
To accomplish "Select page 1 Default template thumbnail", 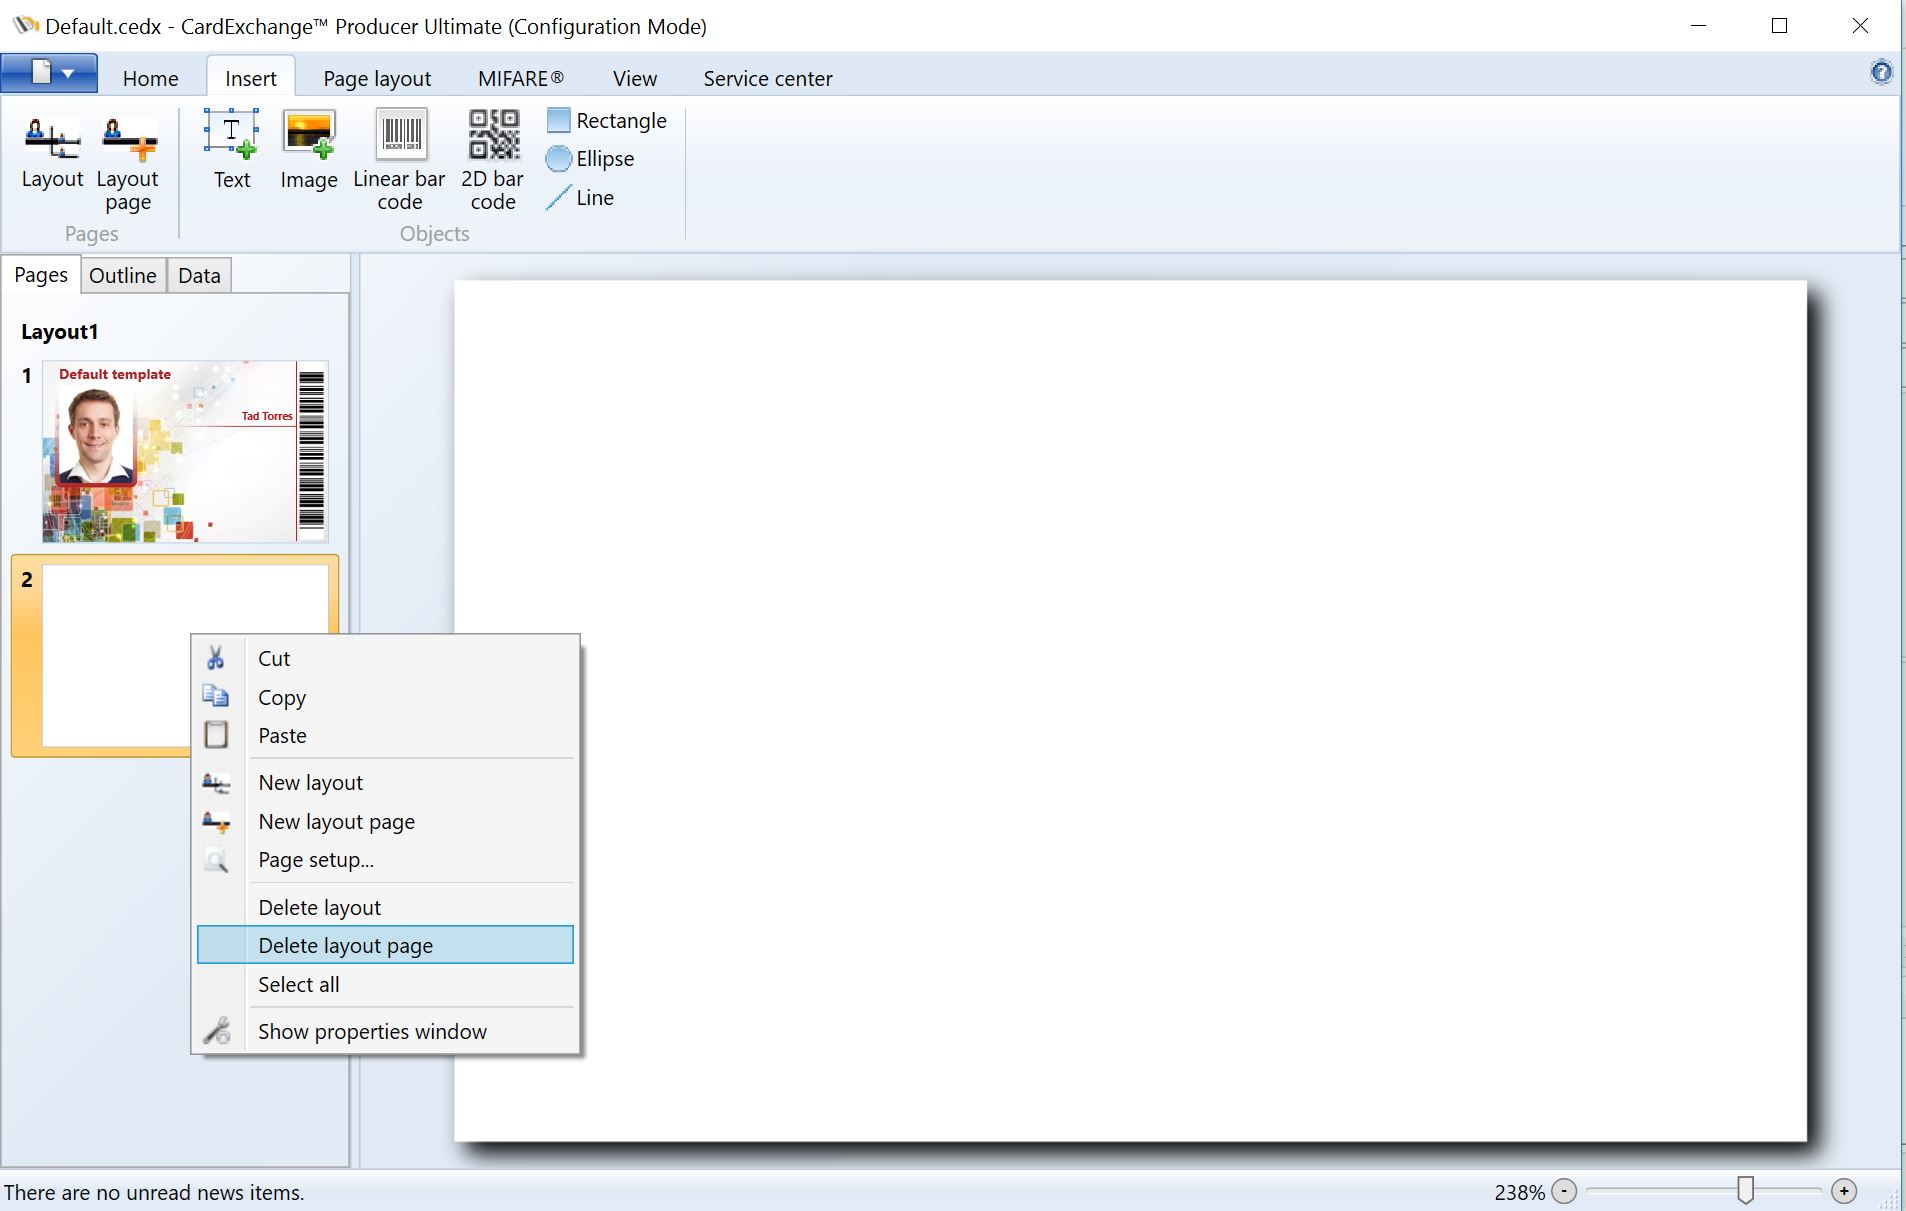I will click(x=185, y=451).
